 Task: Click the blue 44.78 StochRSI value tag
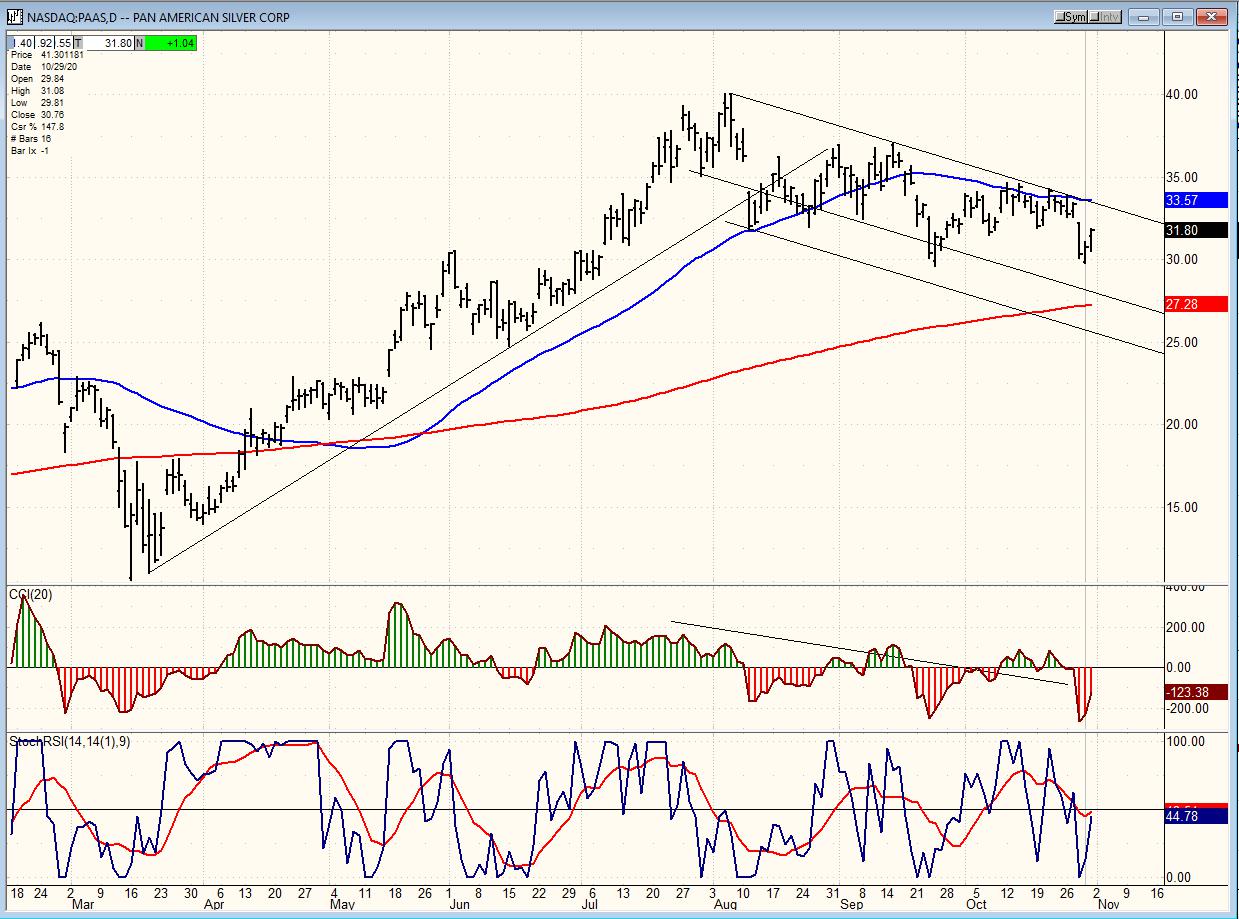click(x=1196, y=816)
